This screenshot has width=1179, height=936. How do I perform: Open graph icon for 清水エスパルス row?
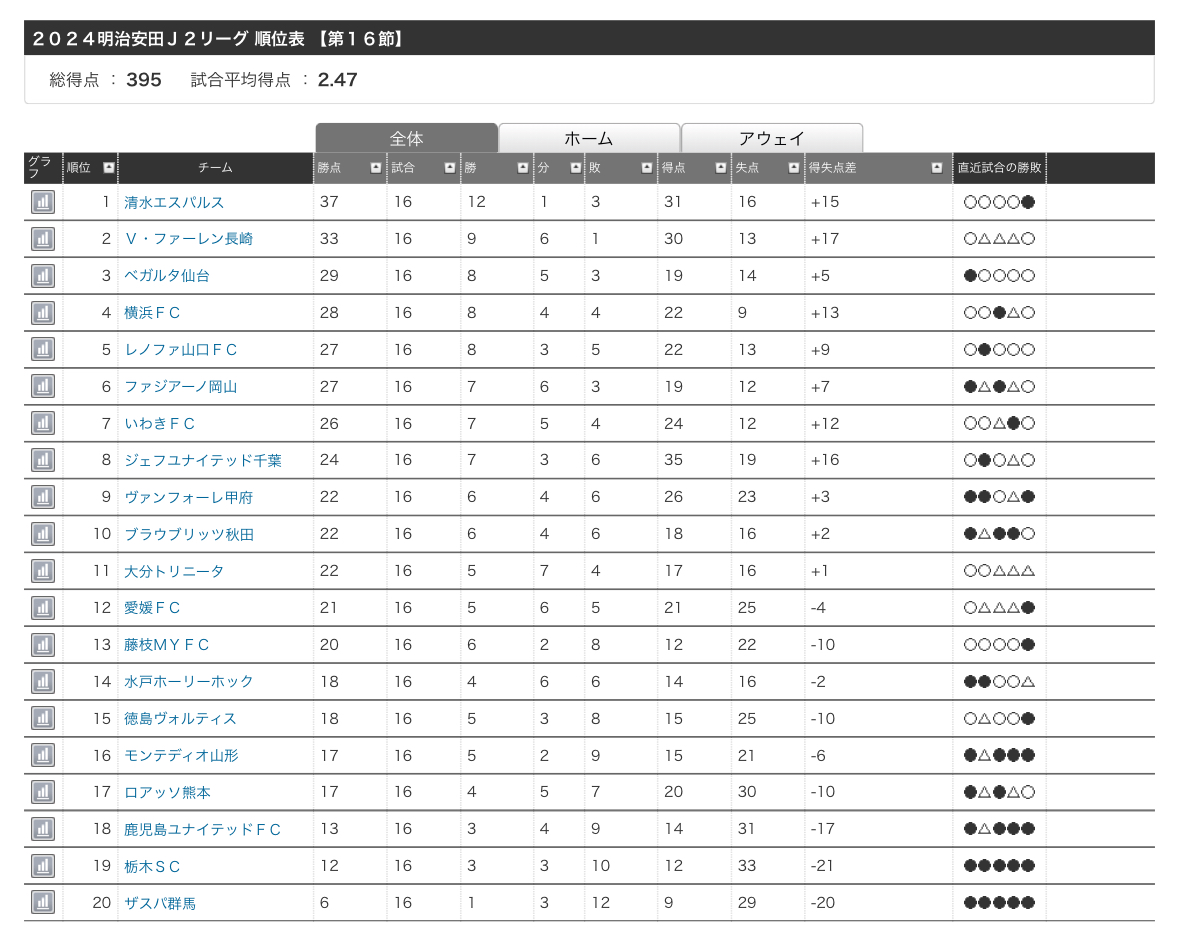coord(43,201)
